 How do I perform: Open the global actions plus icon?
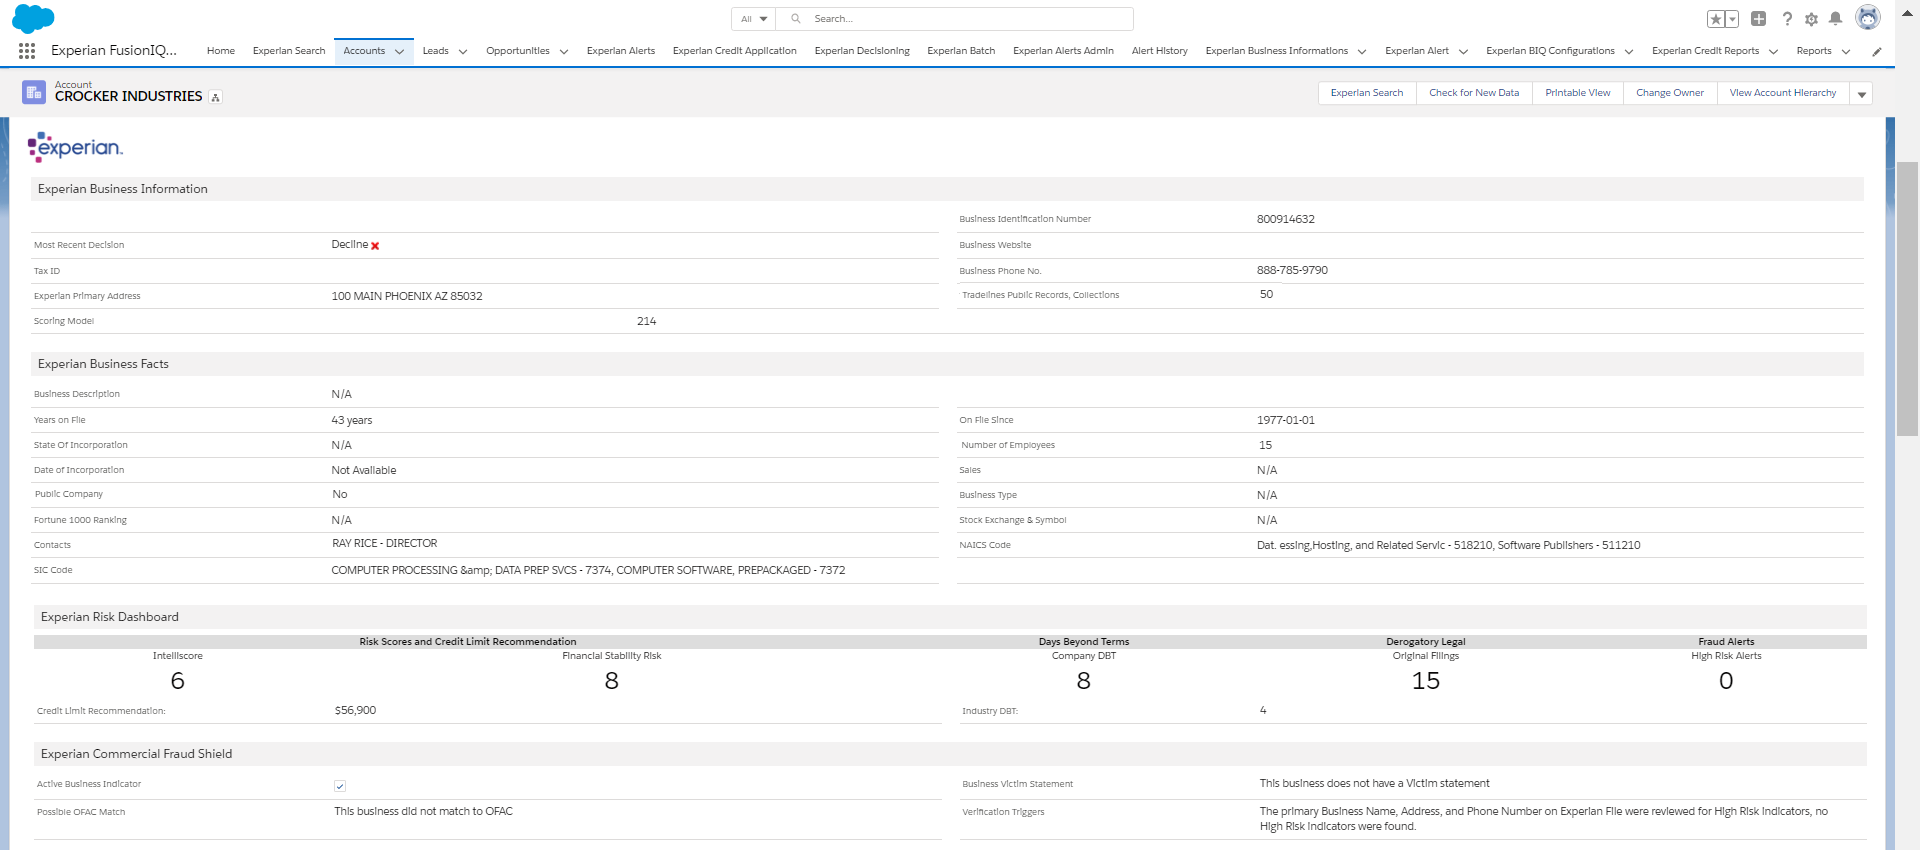coord(1758,19)
